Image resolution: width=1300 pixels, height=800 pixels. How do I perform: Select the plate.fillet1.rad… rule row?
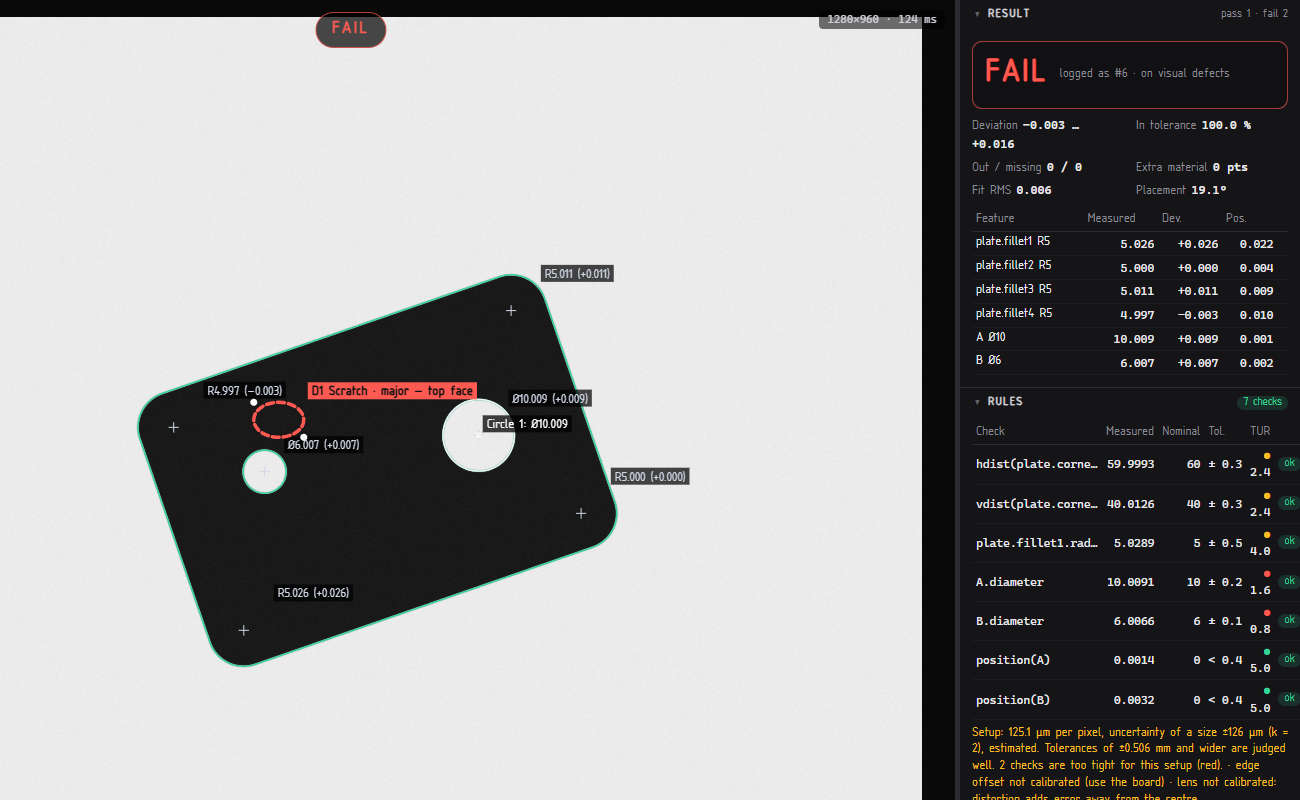pyautogui.click(x=1136, y=543)
